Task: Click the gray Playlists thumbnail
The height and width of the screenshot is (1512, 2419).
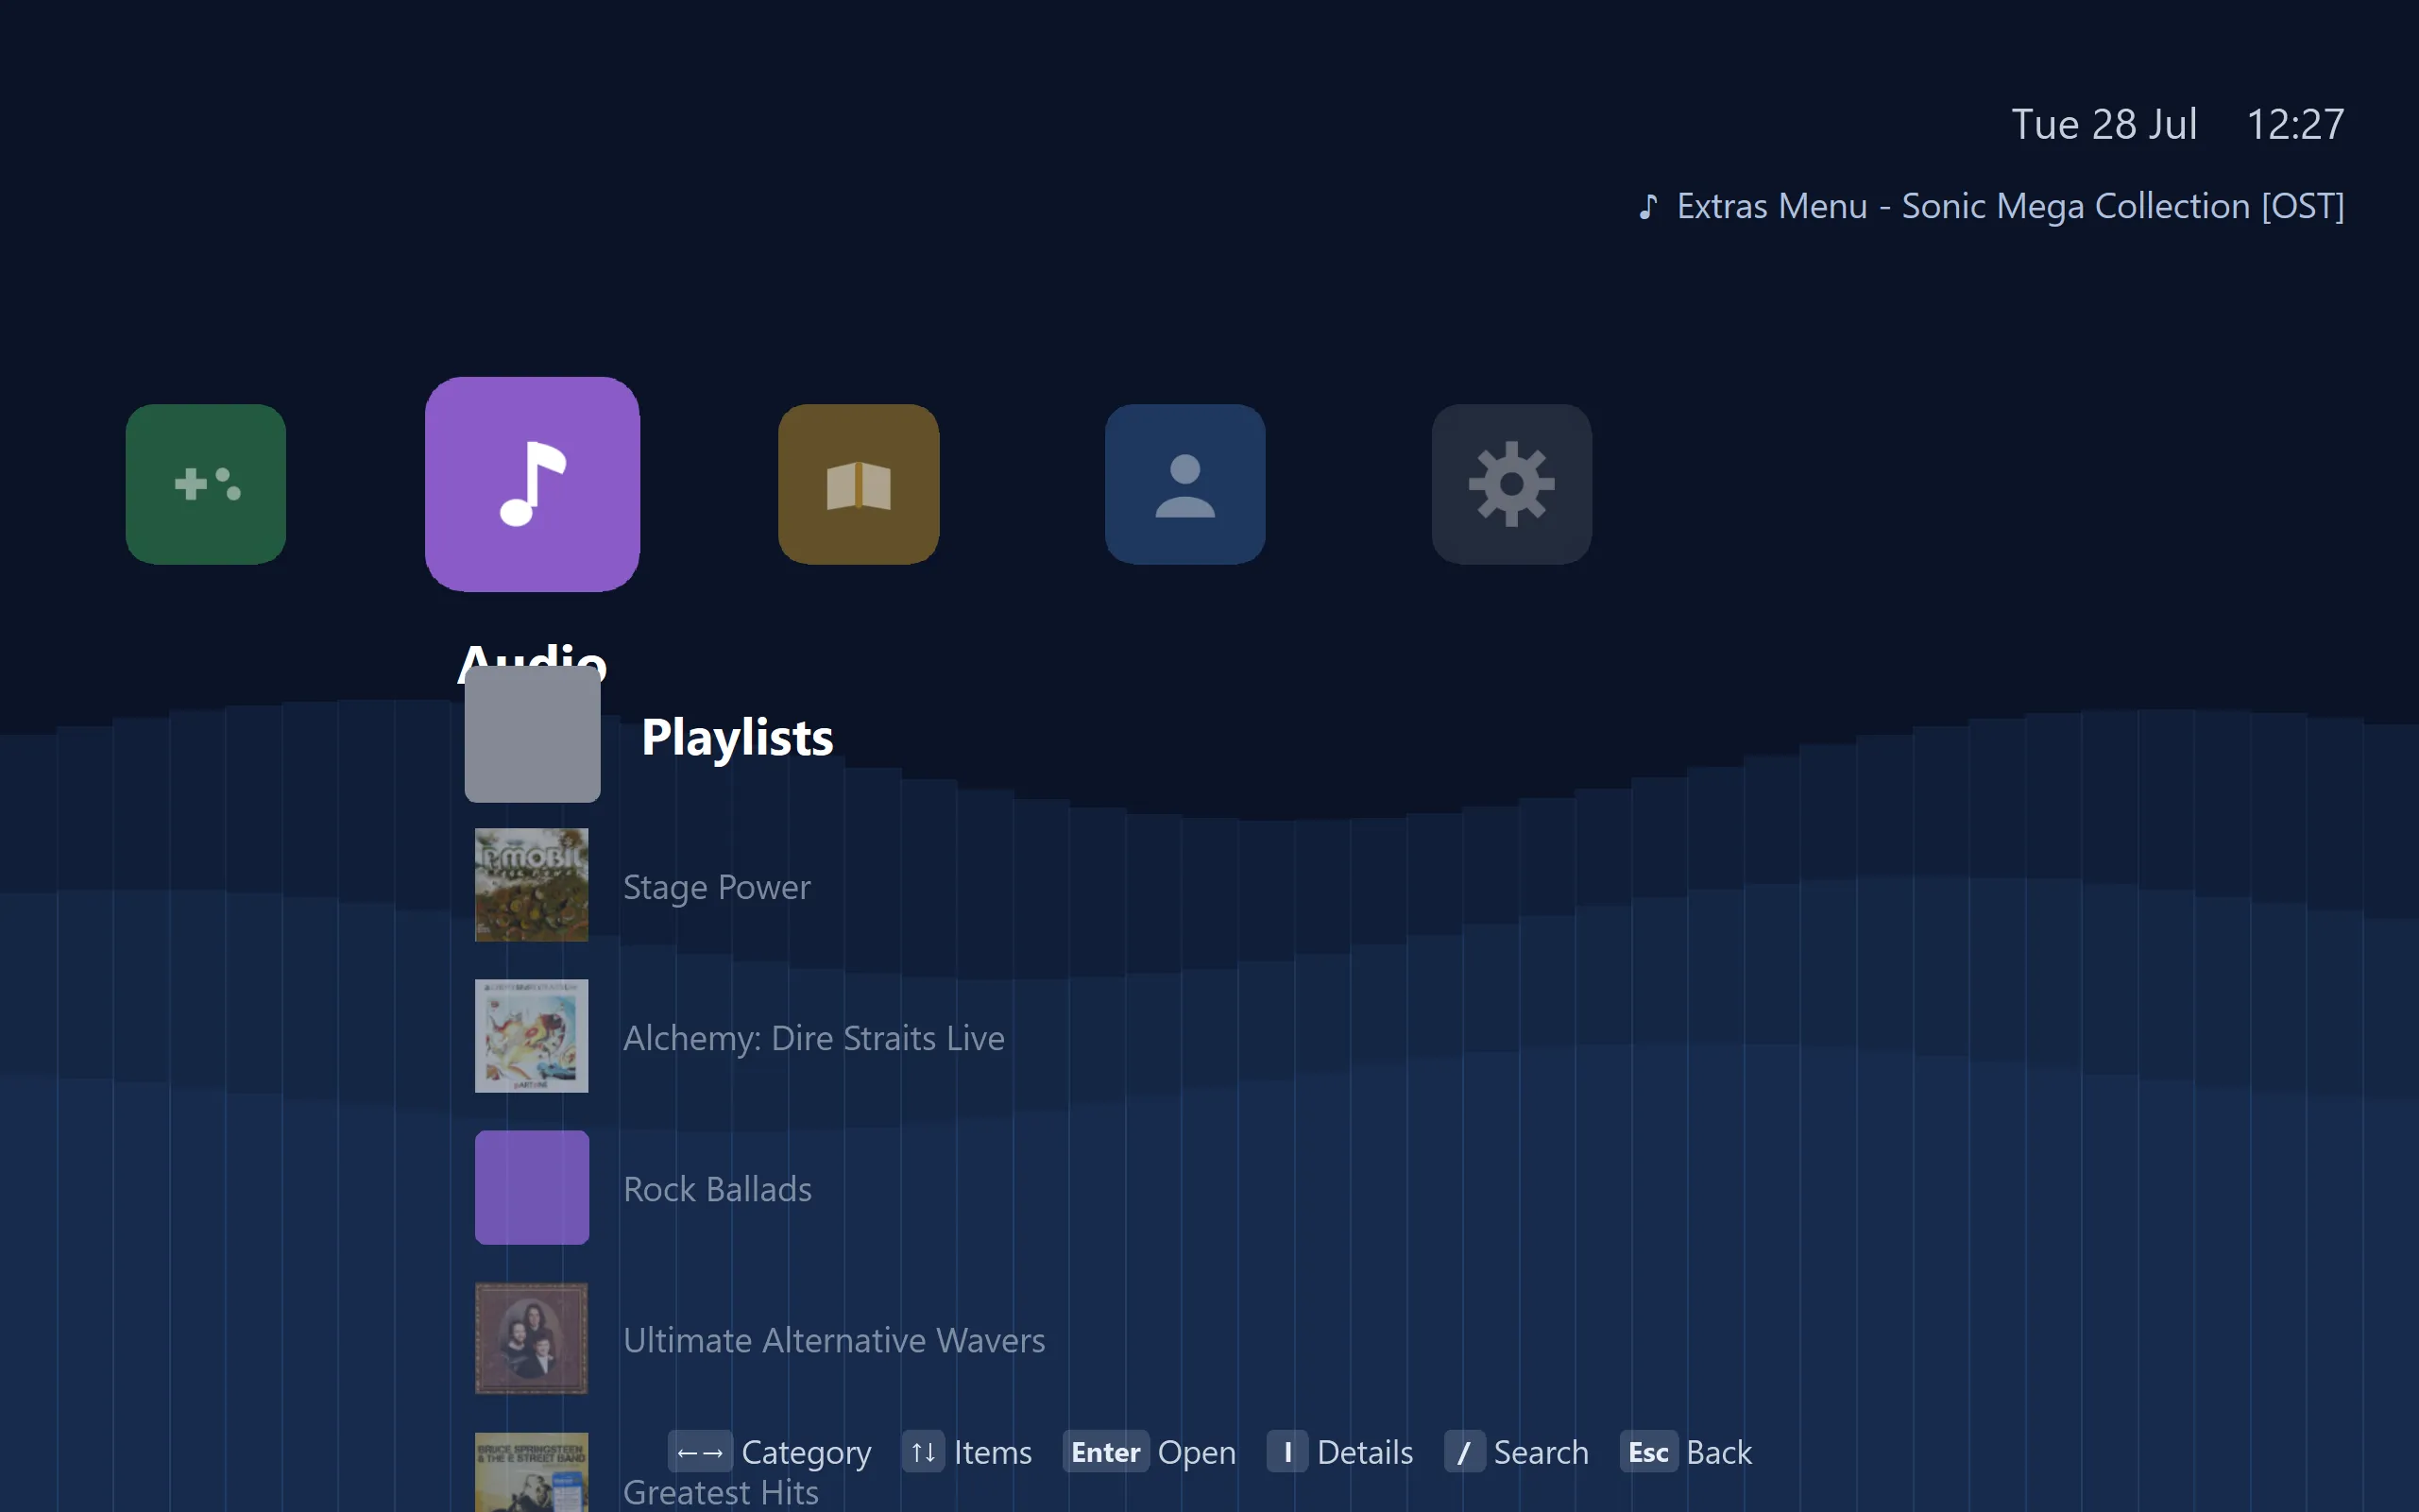Action: pyautogui.click(x=532, y=734)
